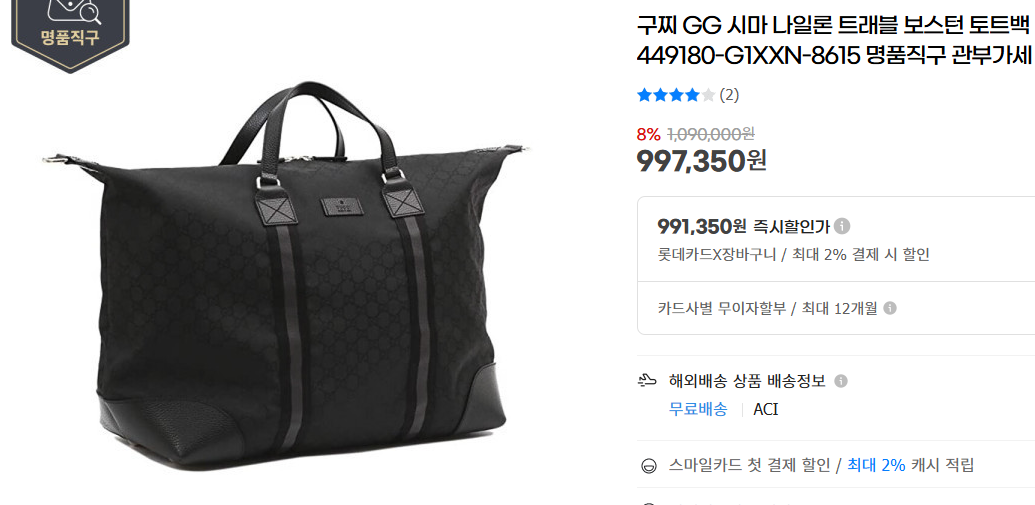Click the ACI shipping carrier label

766,409
